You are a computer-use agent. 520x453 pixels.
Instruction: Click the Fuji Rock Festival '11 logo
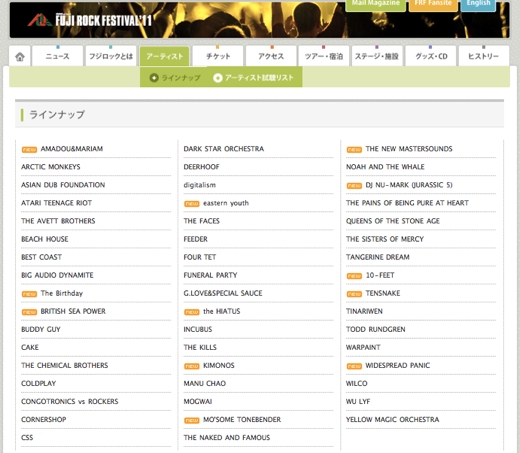point(90,20)
